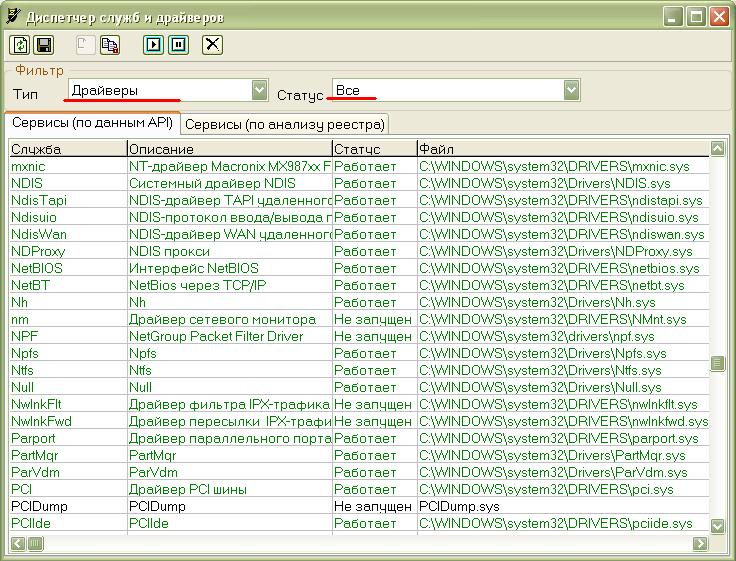The width and height of the screenshot is (736, 561).
Task: Select the PCIDump driver row
Action: click(359, 506)
